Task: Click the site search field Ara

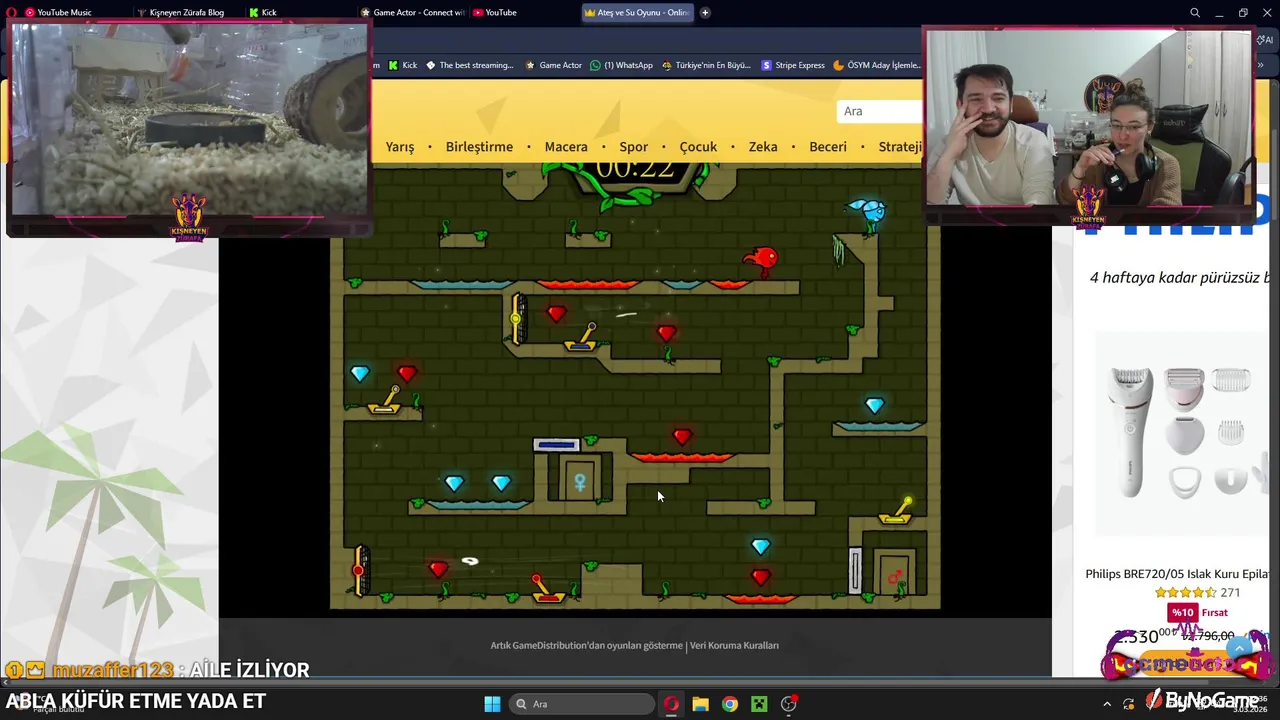Action: (880, 111)
